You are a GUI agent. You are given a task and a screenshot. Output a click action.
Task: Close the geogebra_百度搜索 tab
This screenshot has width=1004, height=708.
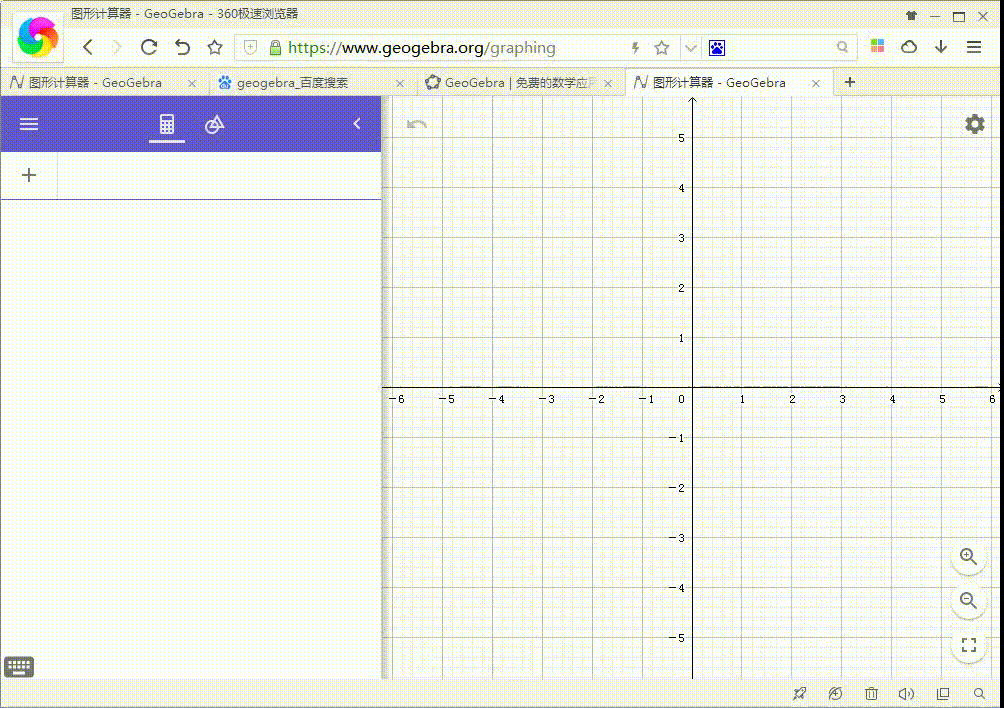[x=400, y=83]
